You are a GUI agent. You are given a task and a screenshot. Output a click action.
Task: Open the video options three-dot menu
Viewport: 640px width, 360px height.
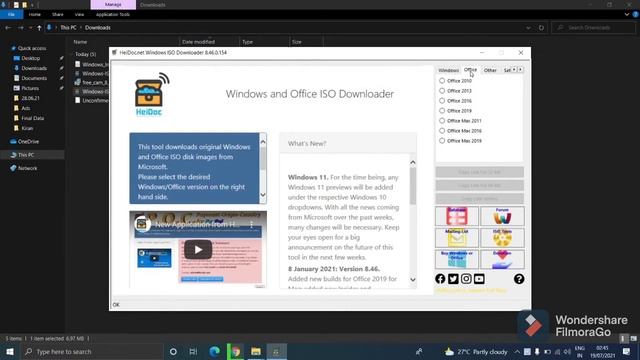[251, 224]
